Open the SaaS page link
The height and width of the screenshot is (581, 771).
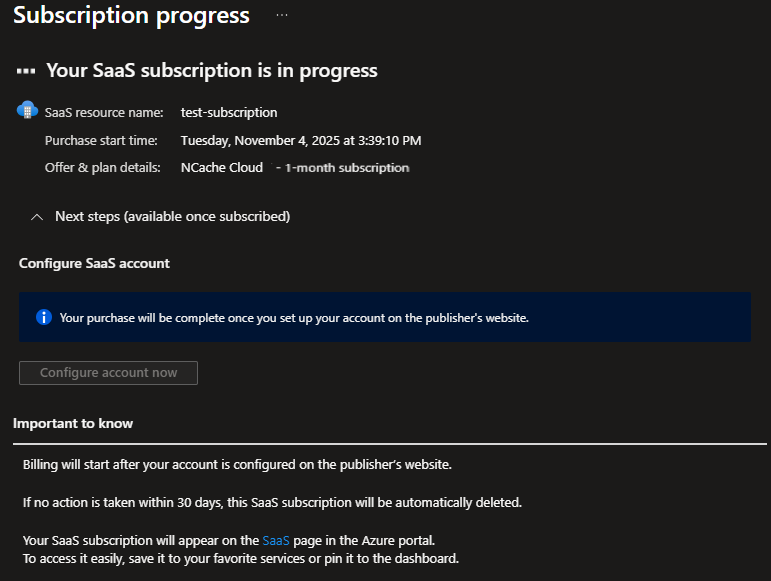tap(276, 541)
